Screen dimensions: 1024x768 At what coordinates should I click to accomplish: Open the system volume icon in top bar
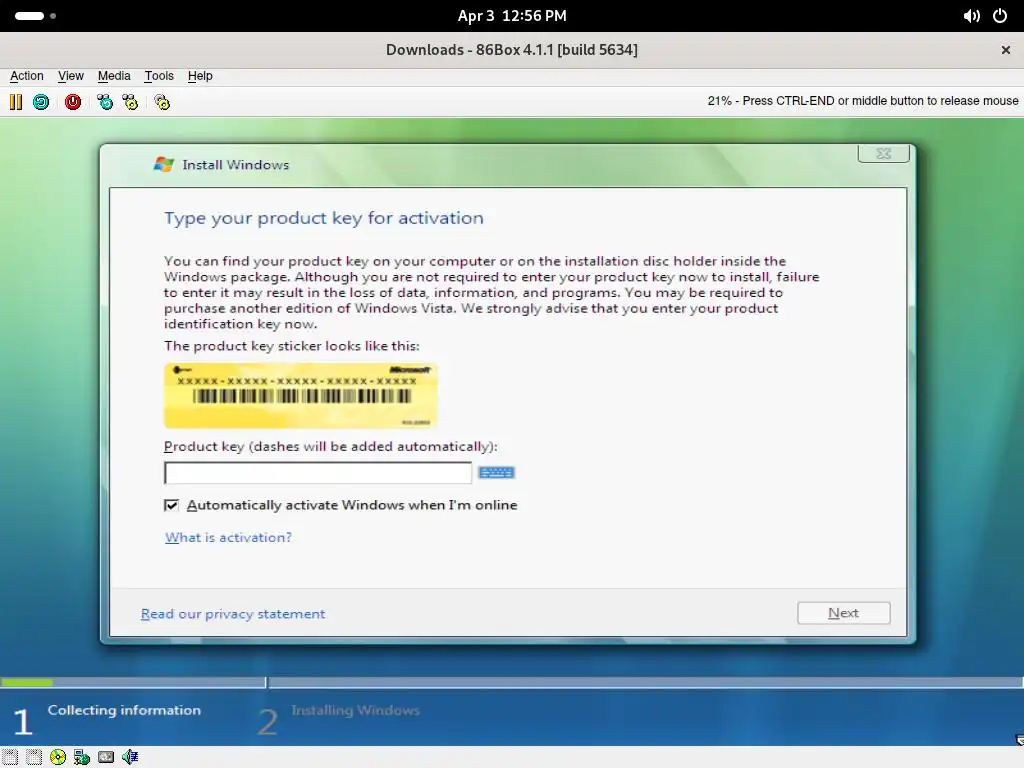click(x=971, y=16)
